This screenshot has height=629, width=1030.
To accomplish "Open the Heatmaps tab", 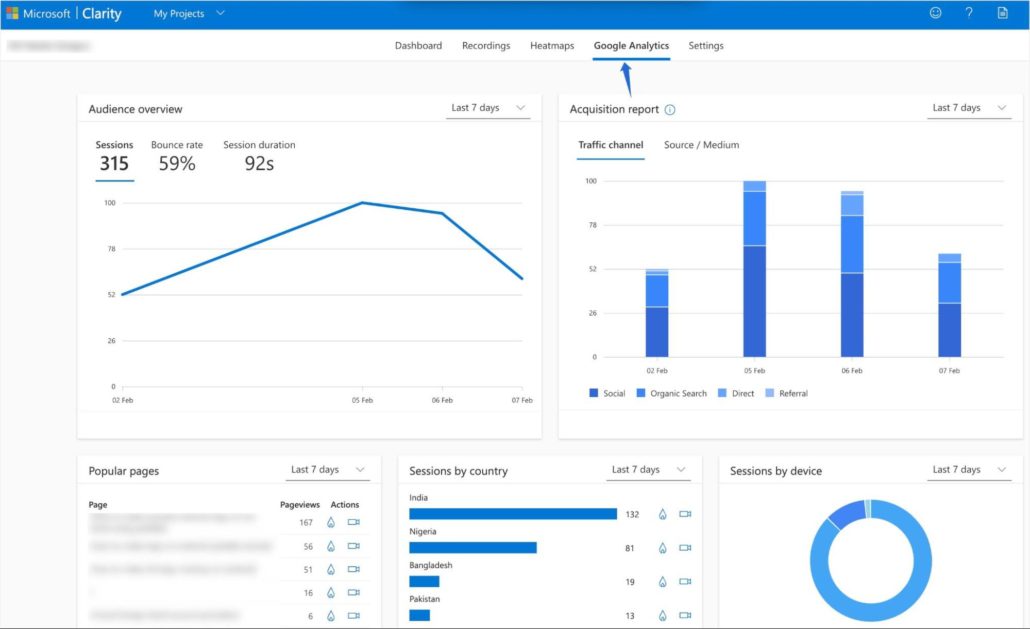I will click(552, 45).
